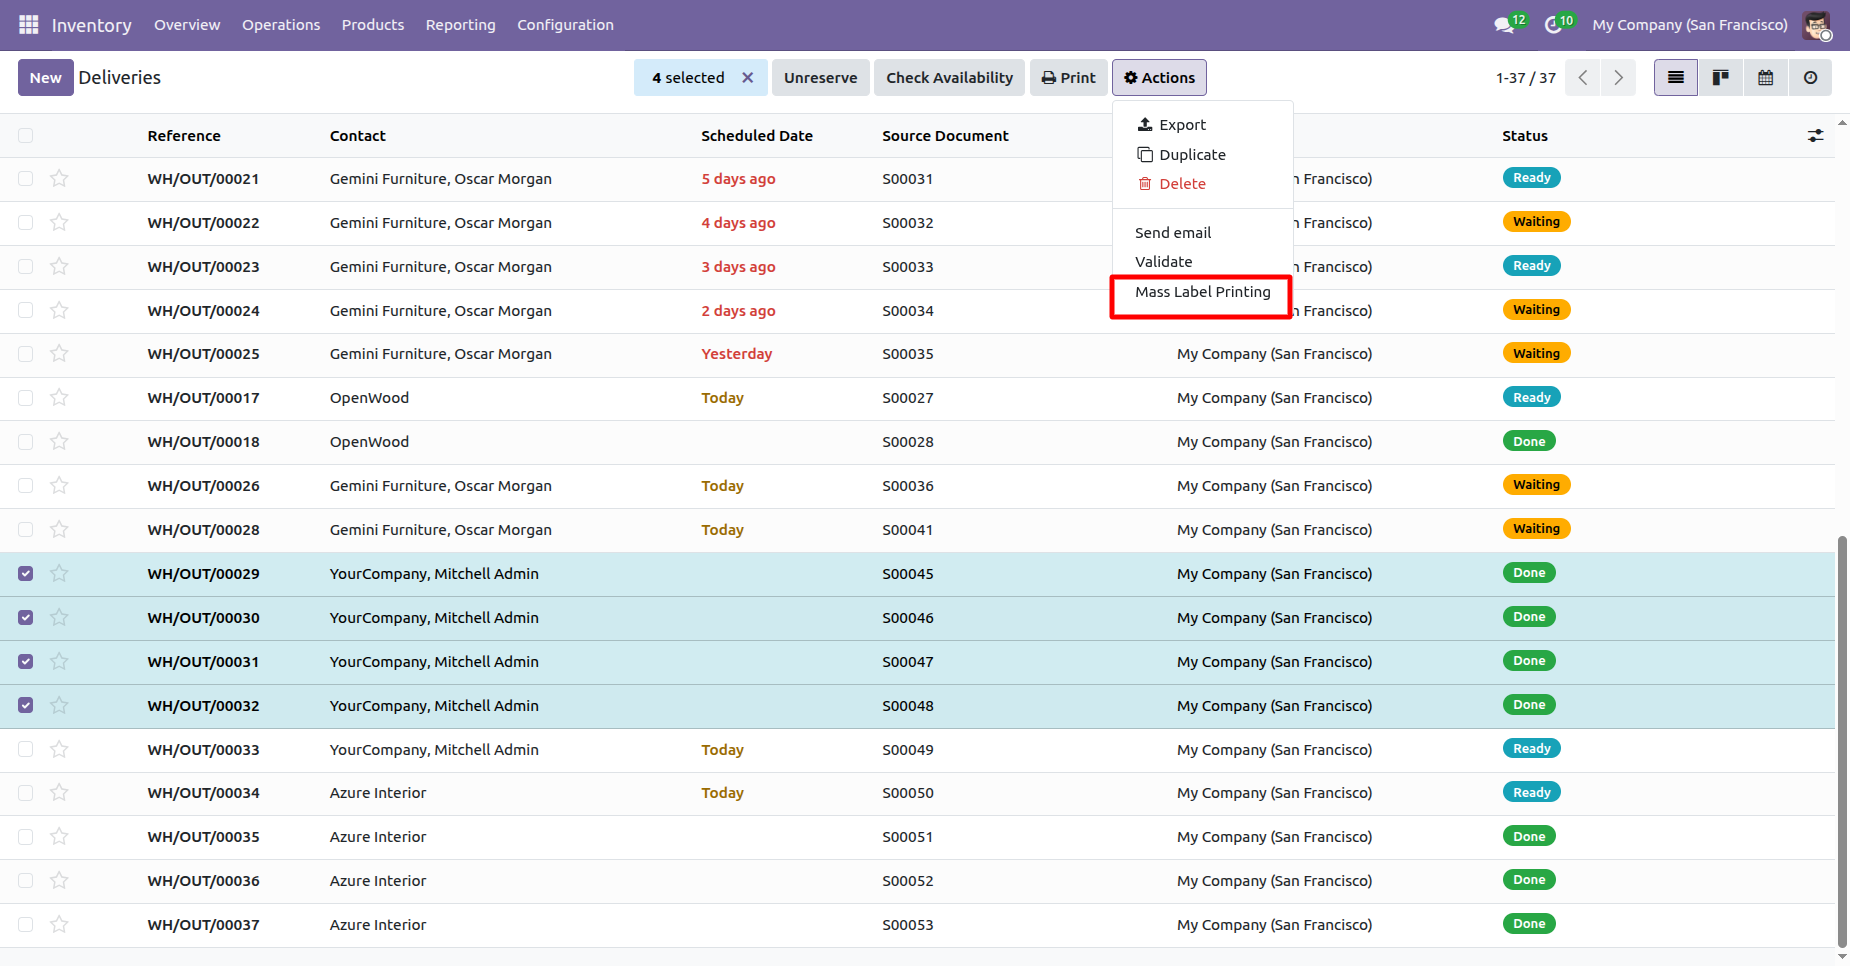Collapse the Actions dropdown
The image size is (1850, 966).
[1159, 78]
